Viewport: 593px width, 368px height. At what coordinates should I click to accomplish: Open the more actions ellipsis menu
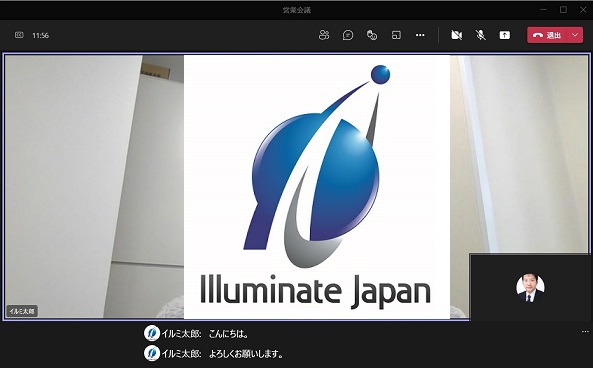coord(420,35)
